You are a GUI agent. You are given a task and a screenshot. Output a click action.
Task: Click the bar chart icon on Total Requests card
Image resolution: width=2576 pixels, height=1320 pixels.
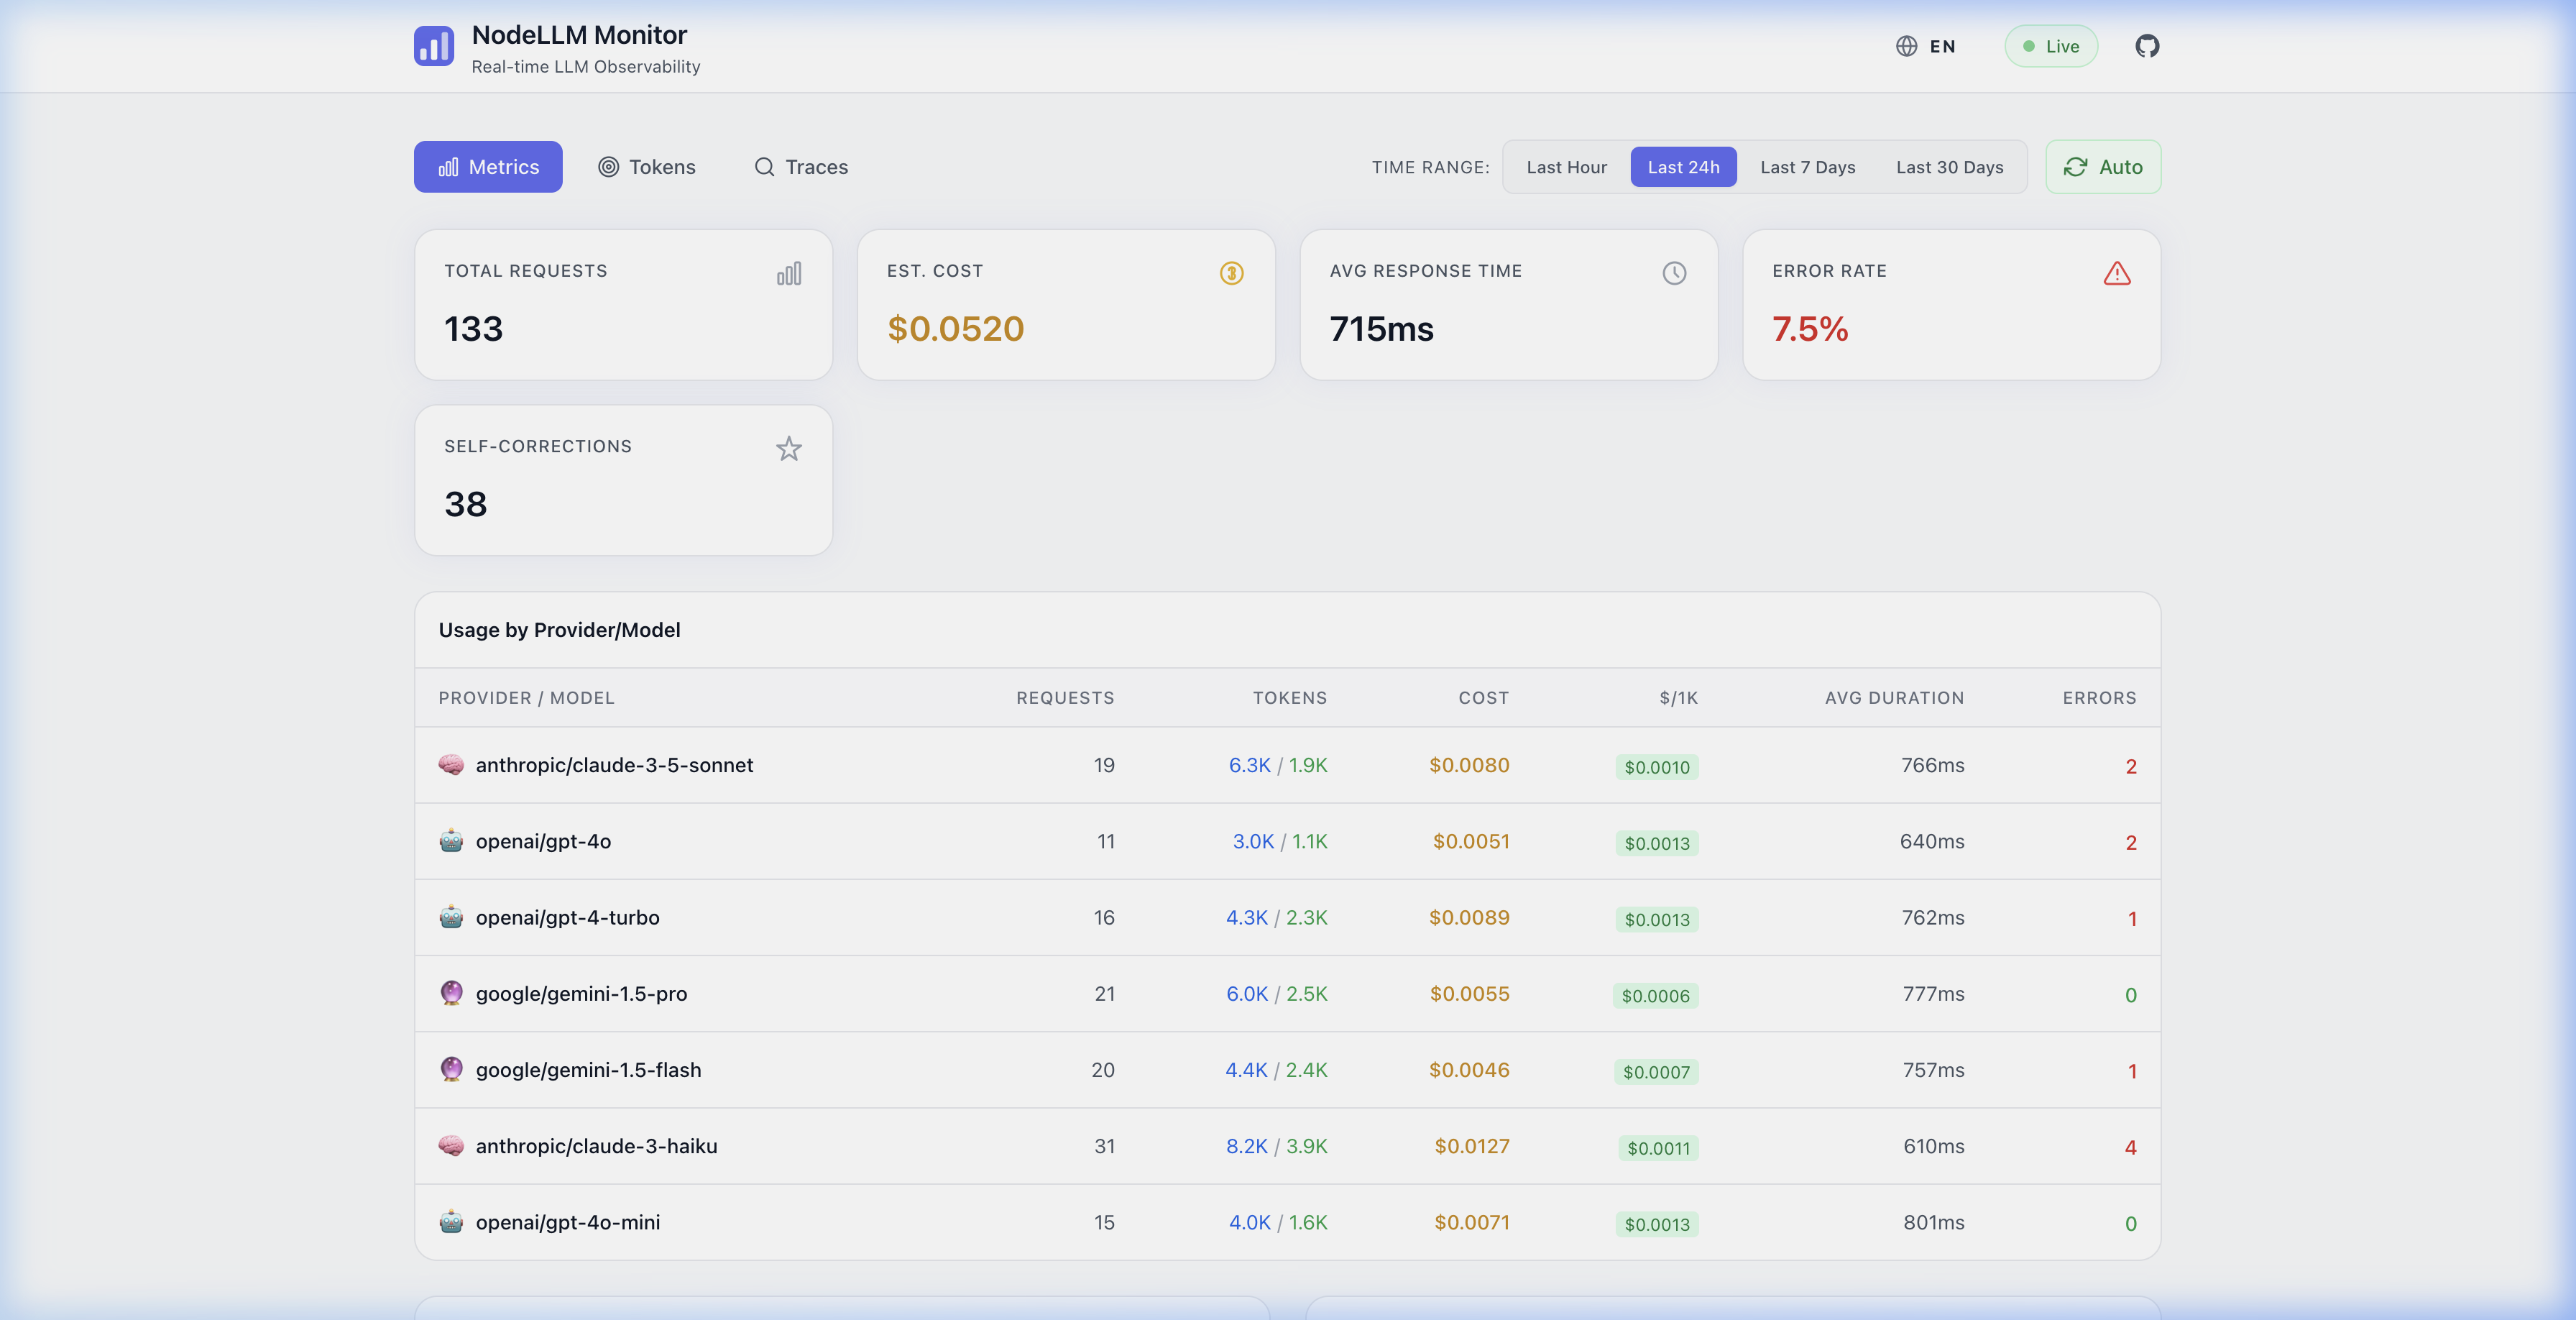click(x=789, y=272)
